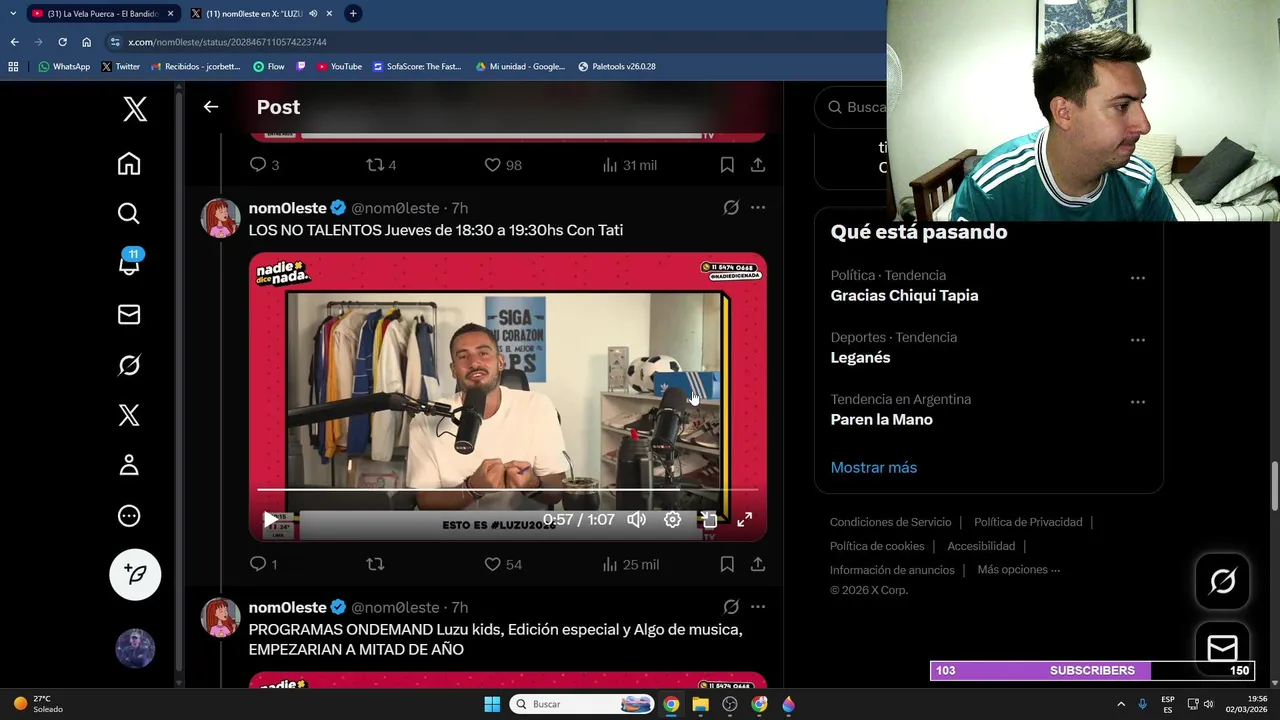Open More options circle in sidebar
Viewport: 1280px width, 720px height.
coord(129,516)
